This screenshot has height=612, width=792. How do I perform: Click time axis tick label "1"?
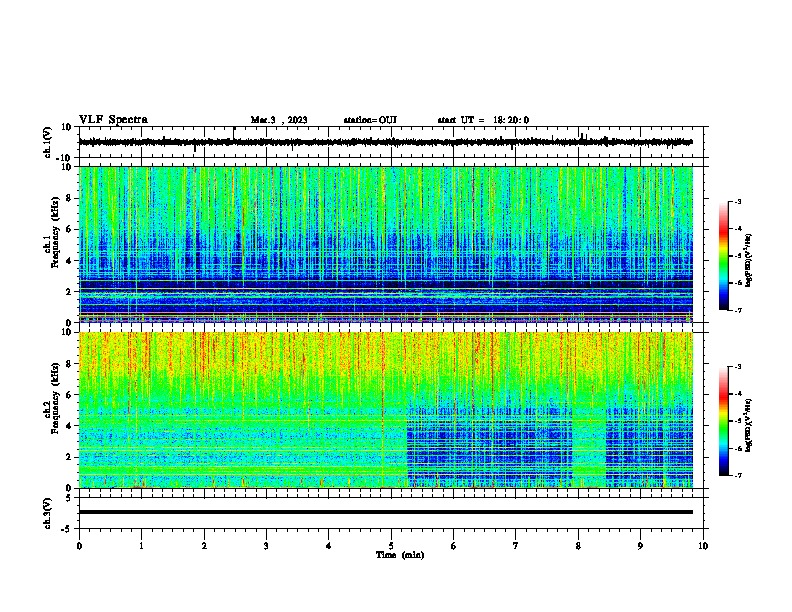tap(141, 546)
